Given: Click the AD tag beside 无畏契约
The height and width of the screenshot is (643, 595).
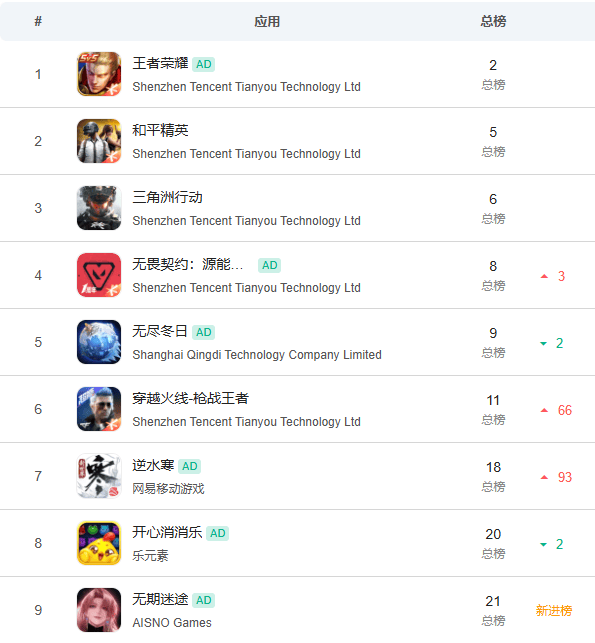Looking at the screenshot, I should click(269, 265).
